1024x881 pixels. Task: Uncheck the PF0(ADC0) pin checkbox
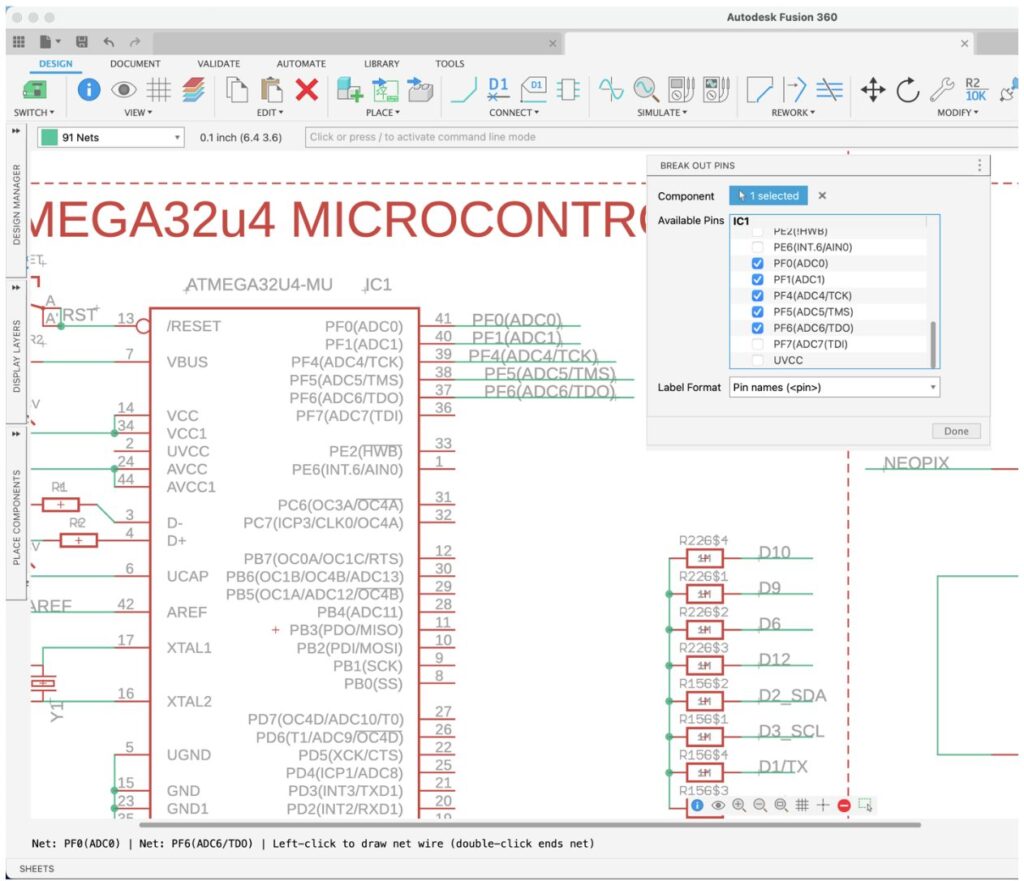(x=758, y=263)
